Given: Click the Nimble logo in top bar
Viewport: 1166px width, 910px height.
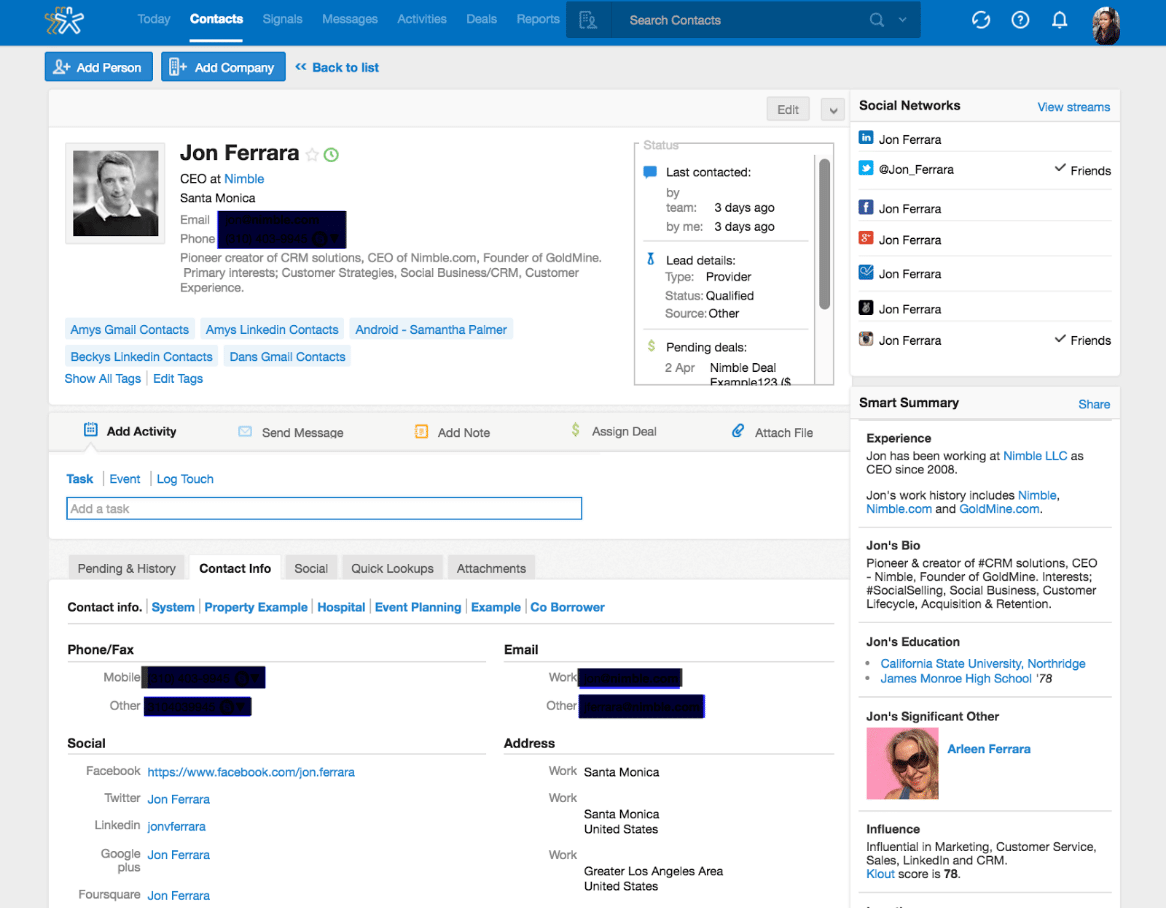Looking at the screenshot, I should (65, 20).
